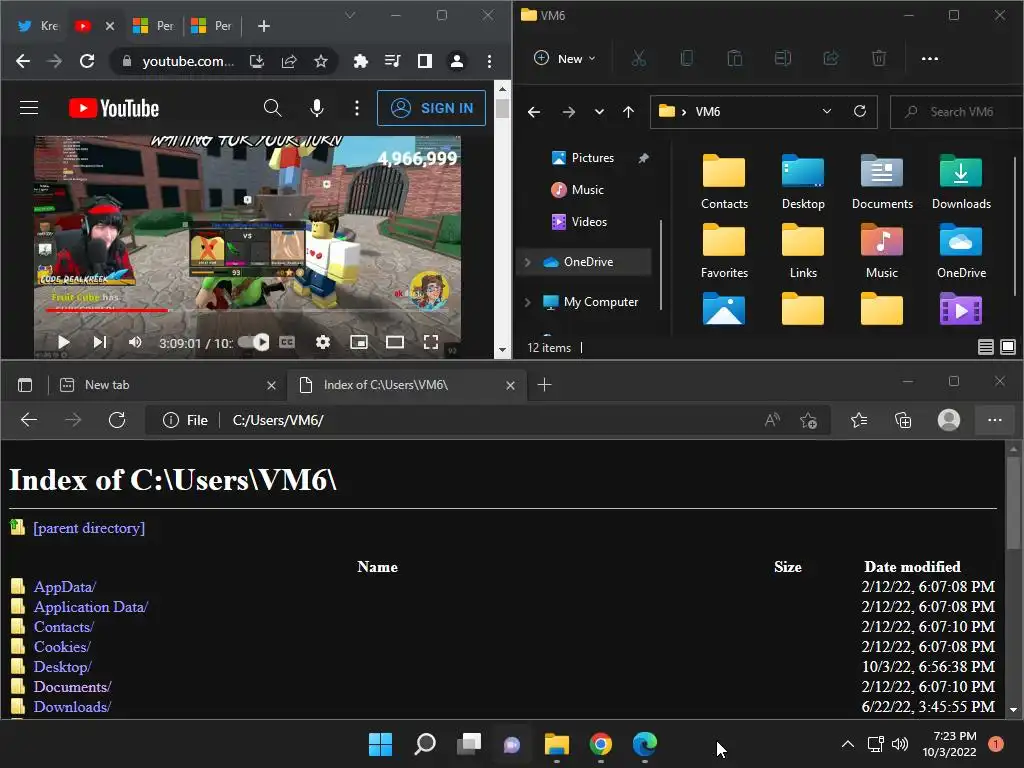Select Pictures in File Explorer sidebar
Image resolution: width=1024 pixels, height=768 pixels.
coord(592,158)
